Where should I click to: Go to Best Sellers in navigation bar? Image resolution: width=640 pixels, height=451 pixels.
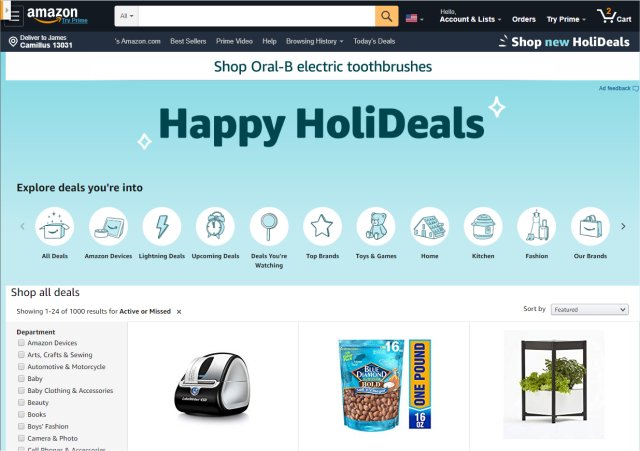188,41
